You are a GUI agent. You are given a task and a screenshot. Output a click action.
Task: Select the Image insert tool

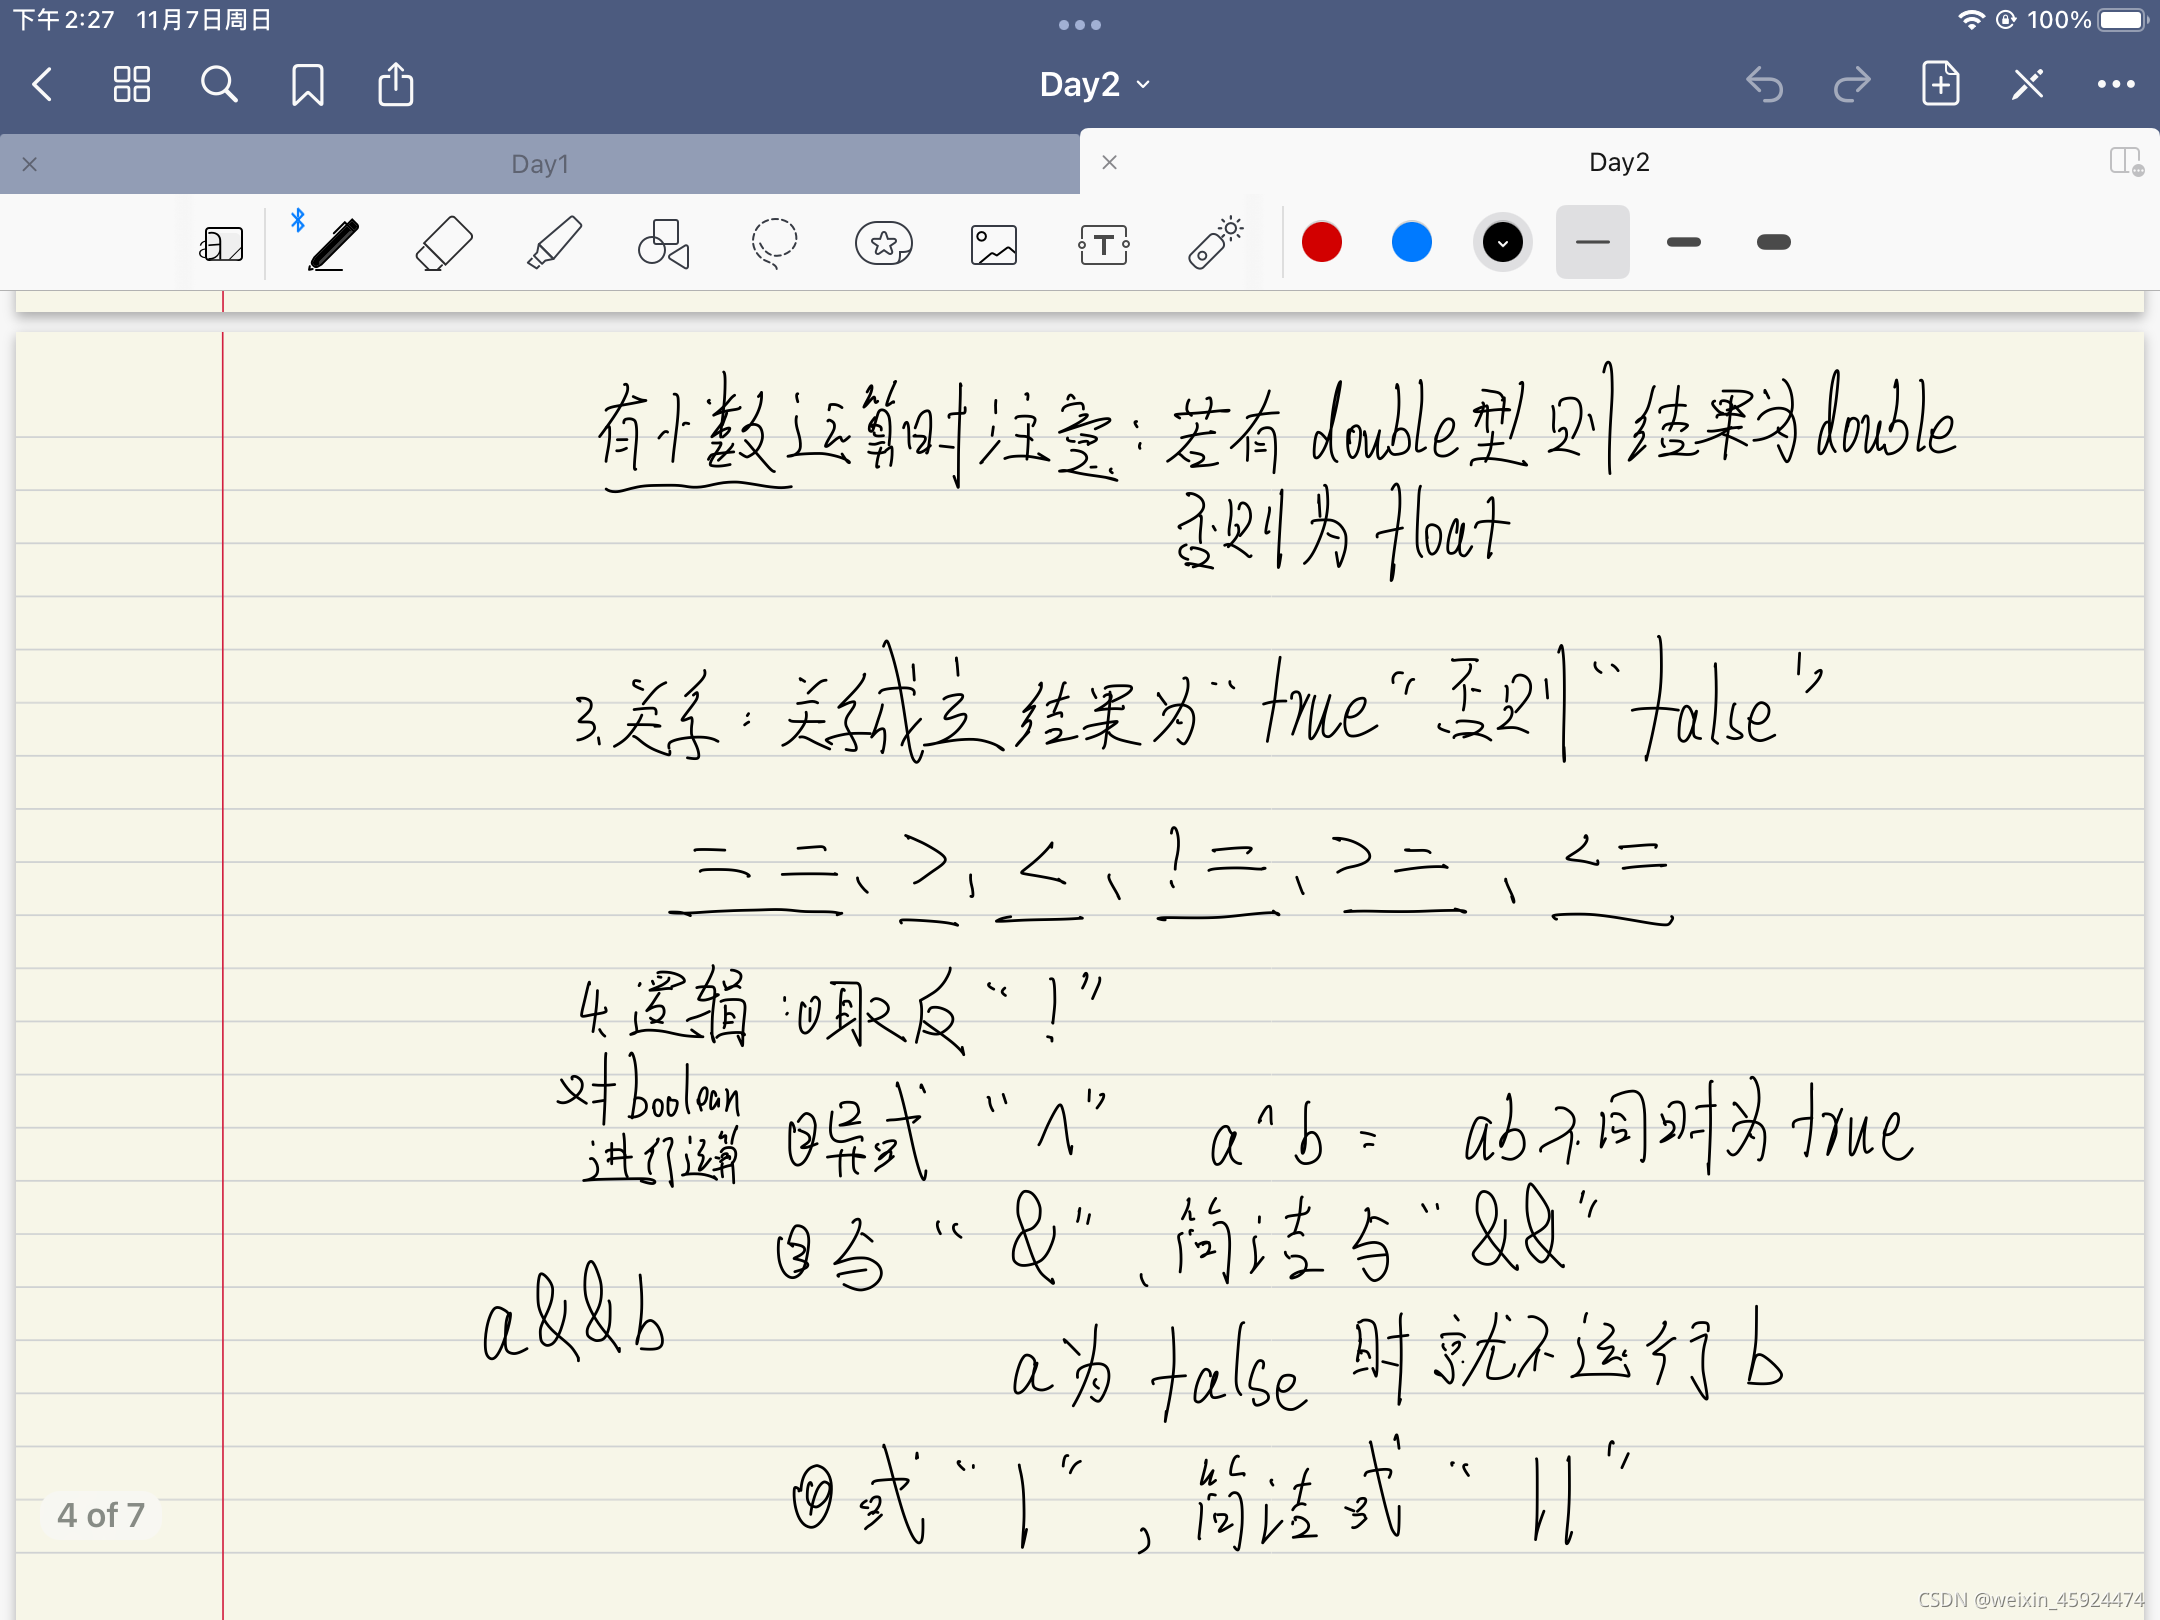994,244
